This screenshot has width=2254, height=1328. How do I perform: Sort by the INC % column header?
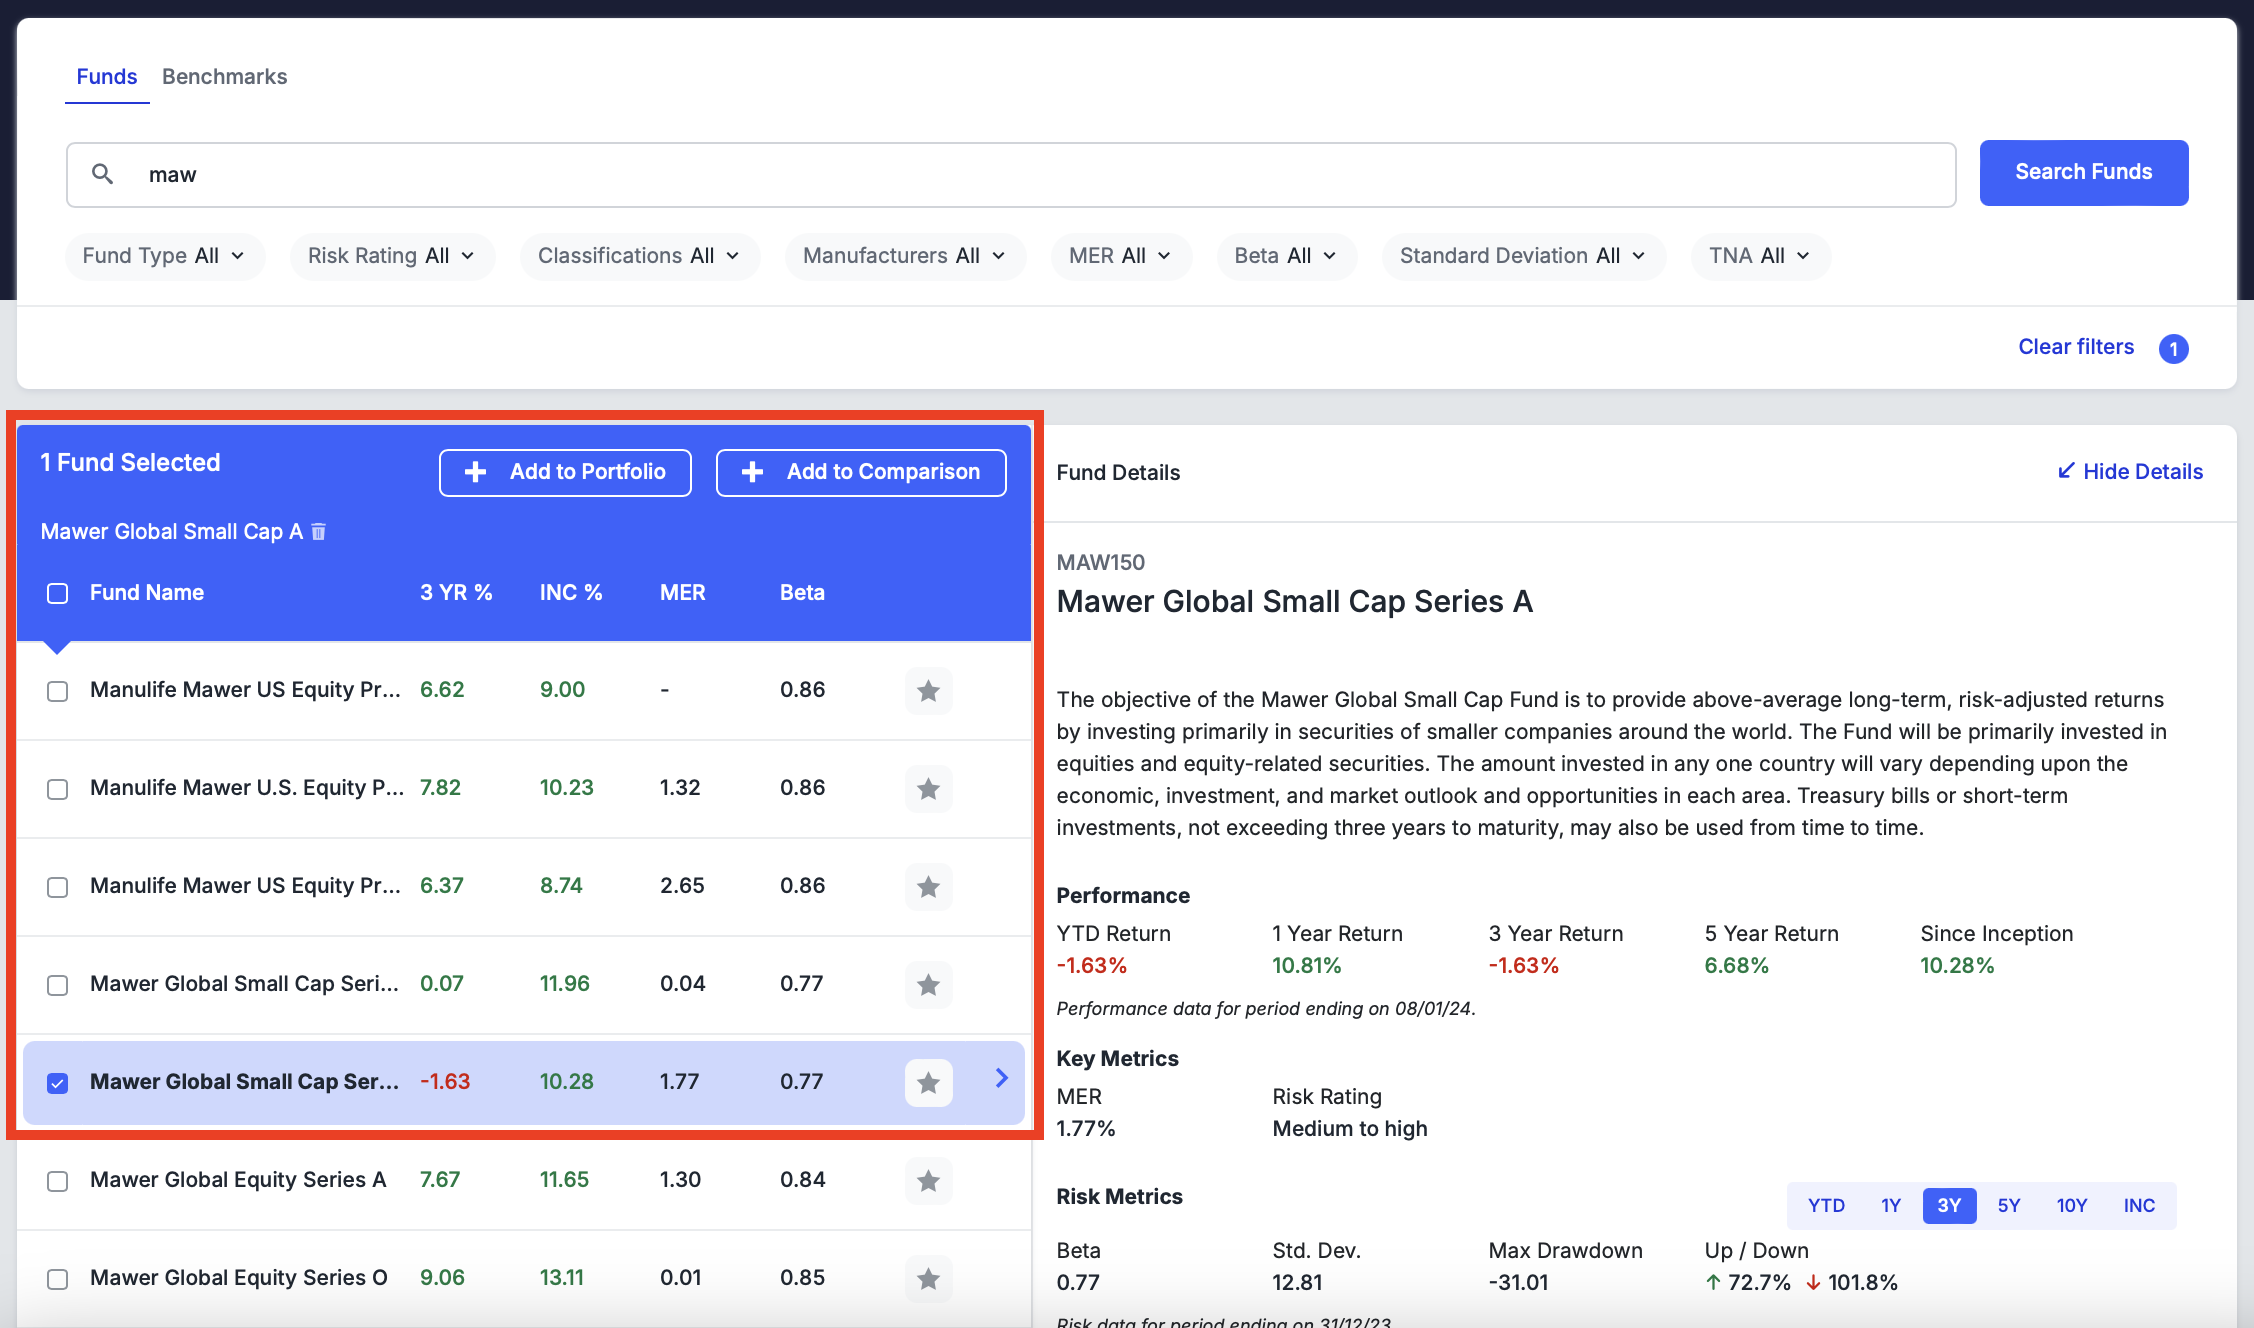coord(571,593)
